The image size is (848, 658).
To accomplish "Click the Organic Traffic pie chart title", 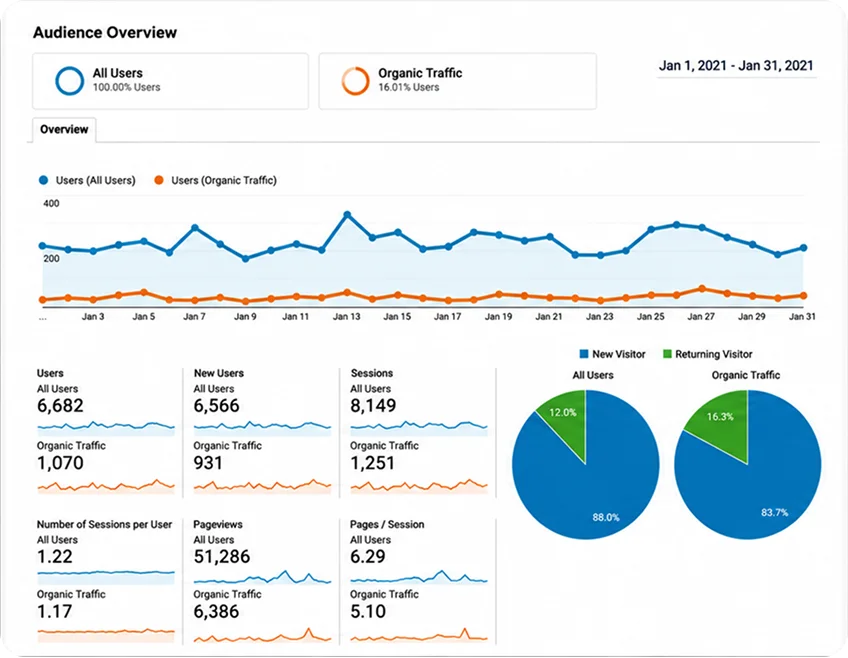I will tap(746, 375).
